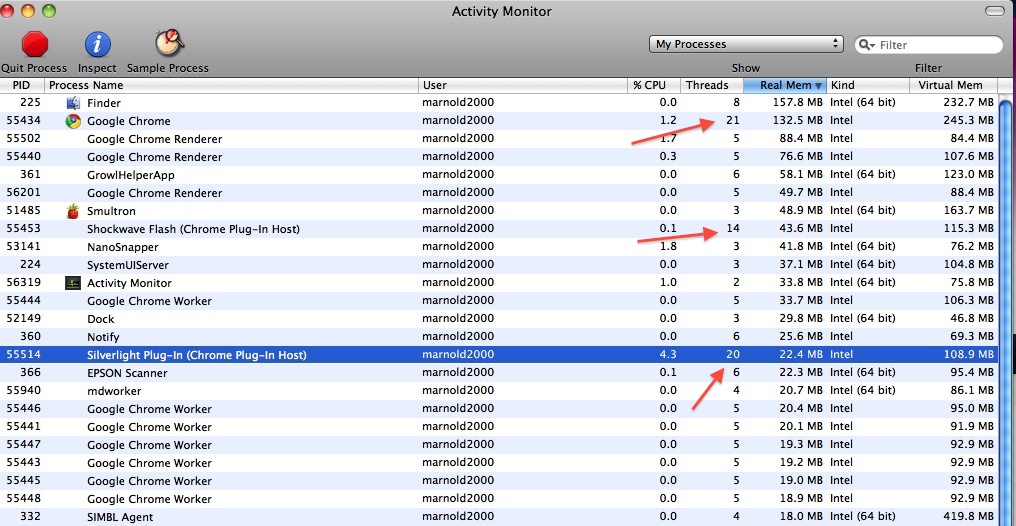Click the 232.7 MB virtual memory value
The height and width of the screenshot is (526, 1016).
(967, 102)
